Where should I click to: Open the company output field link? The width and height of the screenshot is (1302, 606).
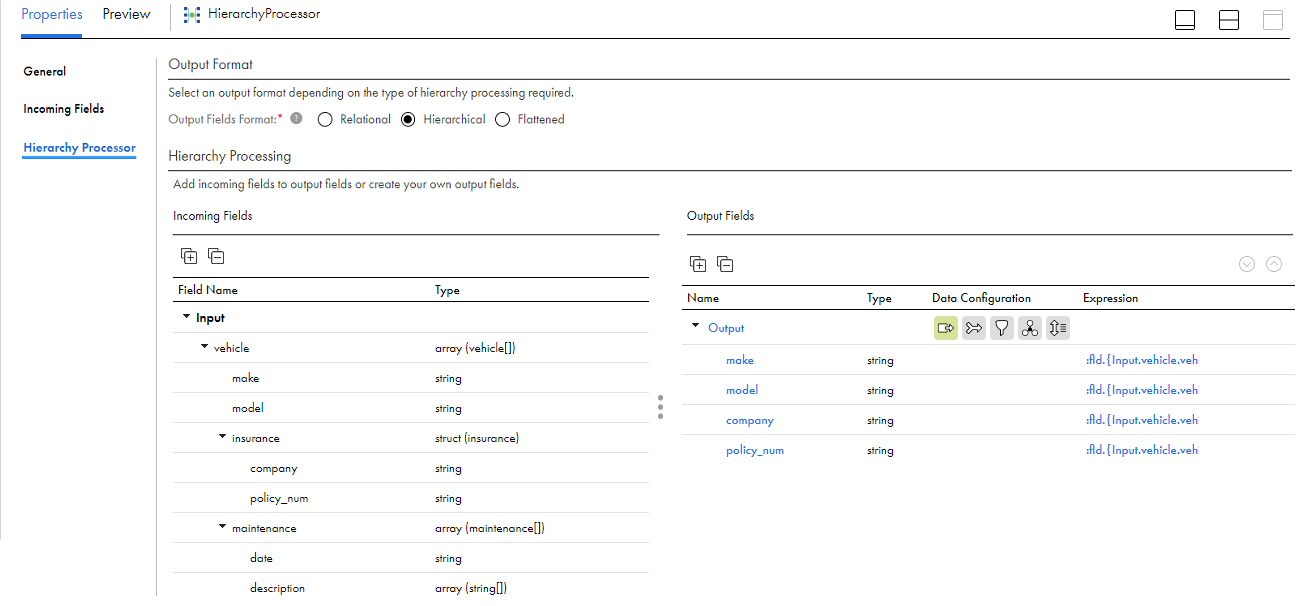750,420
